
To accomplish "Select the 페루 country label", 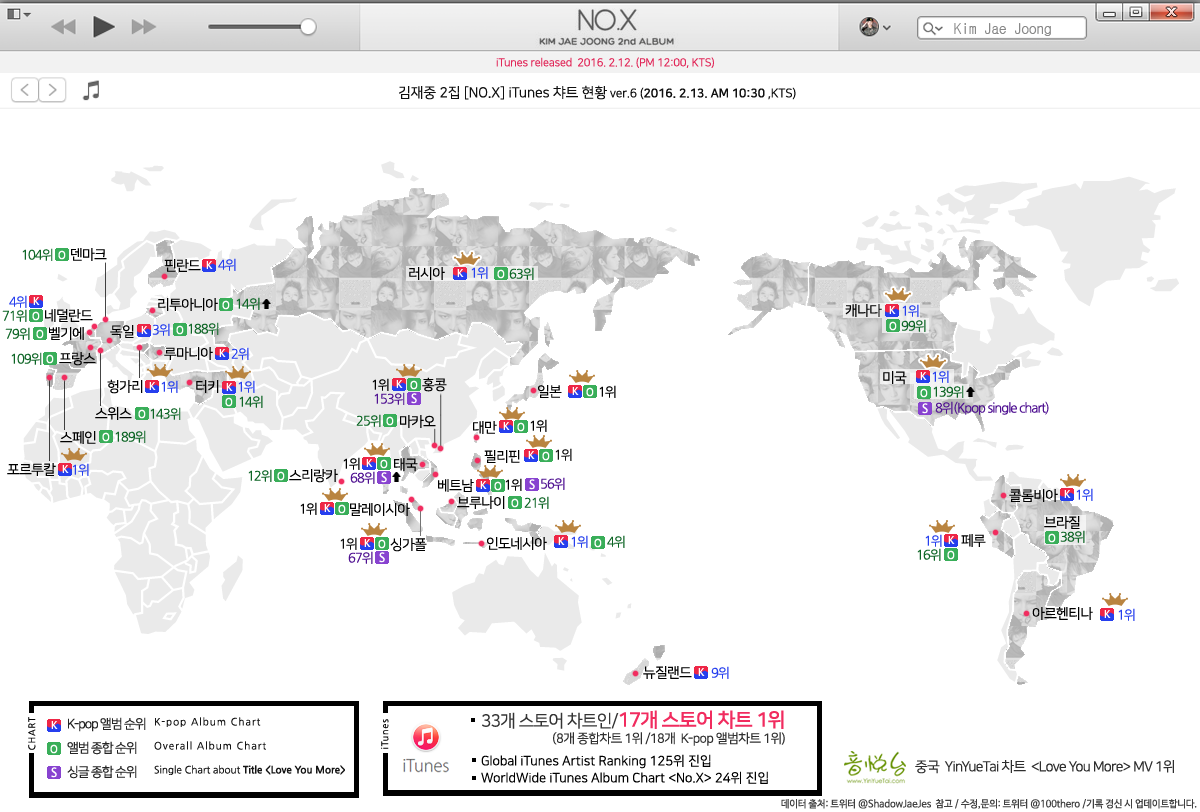I will click(x=973, y=540).
